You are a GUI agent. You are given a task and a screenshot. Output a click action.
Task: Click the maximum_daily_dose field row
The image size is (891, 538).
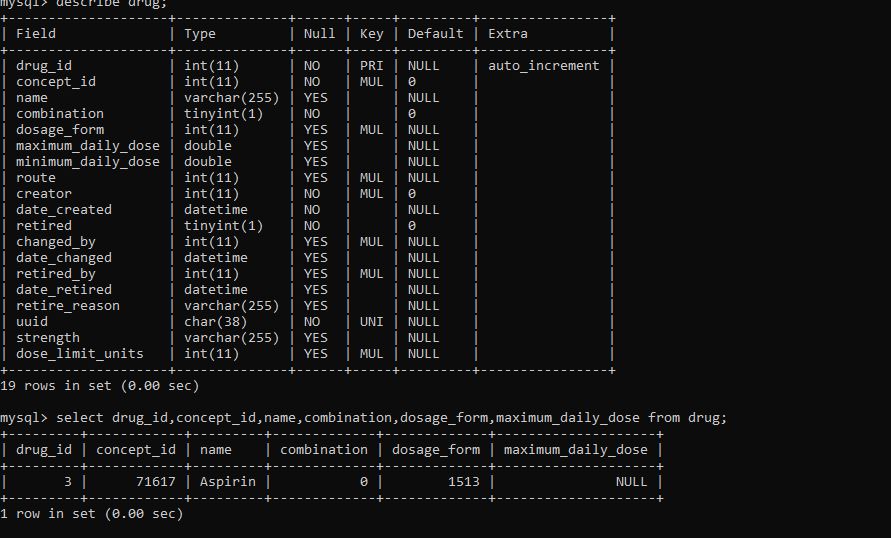tap(307, 146)
